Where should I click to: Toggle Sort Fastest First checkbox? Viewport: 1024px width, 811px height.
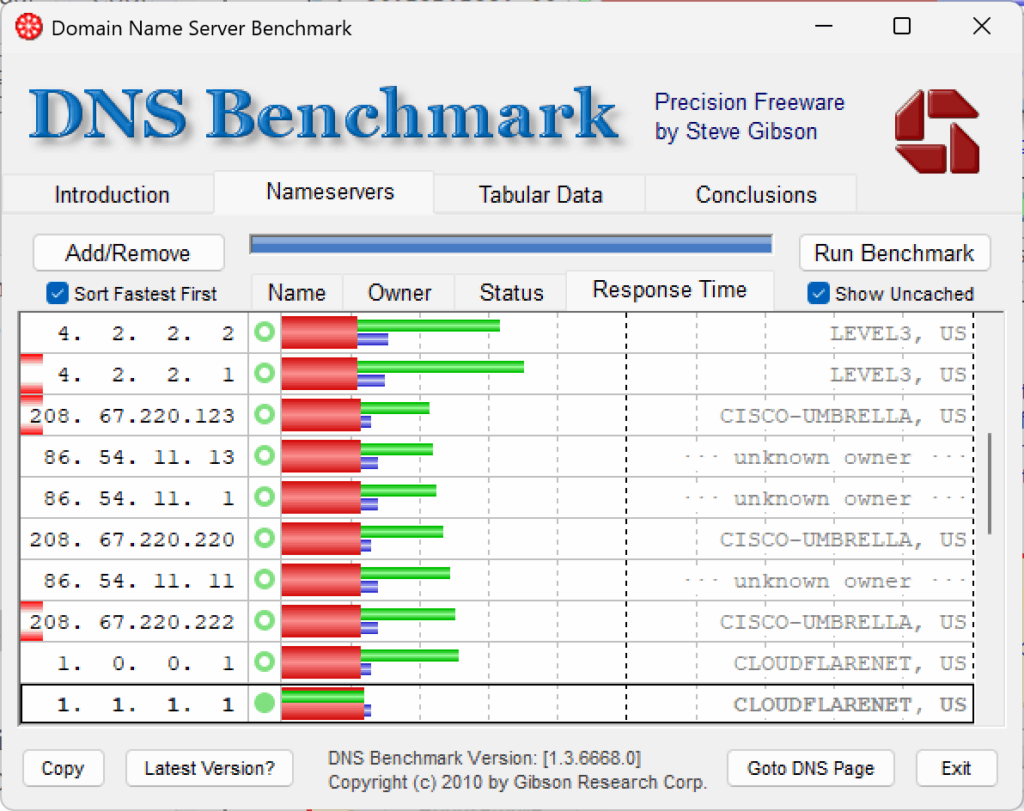[57, 293]
